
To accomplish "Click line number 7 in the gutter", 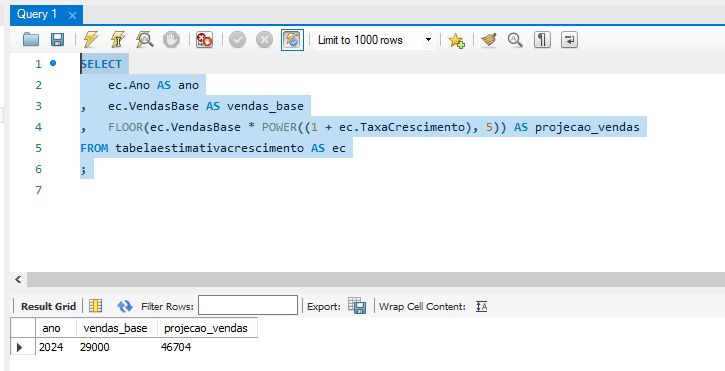I will 38,190.
